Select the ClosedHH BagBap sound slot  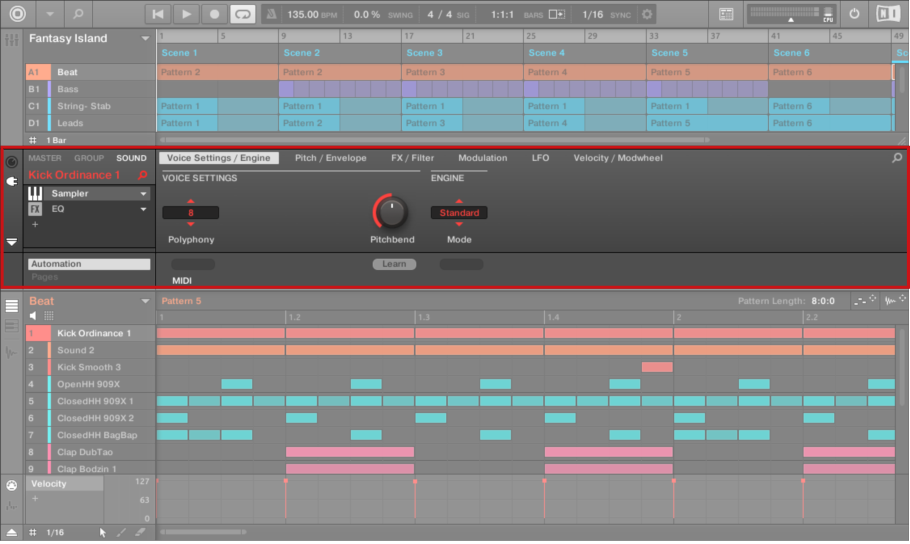[x=96, y=435]
